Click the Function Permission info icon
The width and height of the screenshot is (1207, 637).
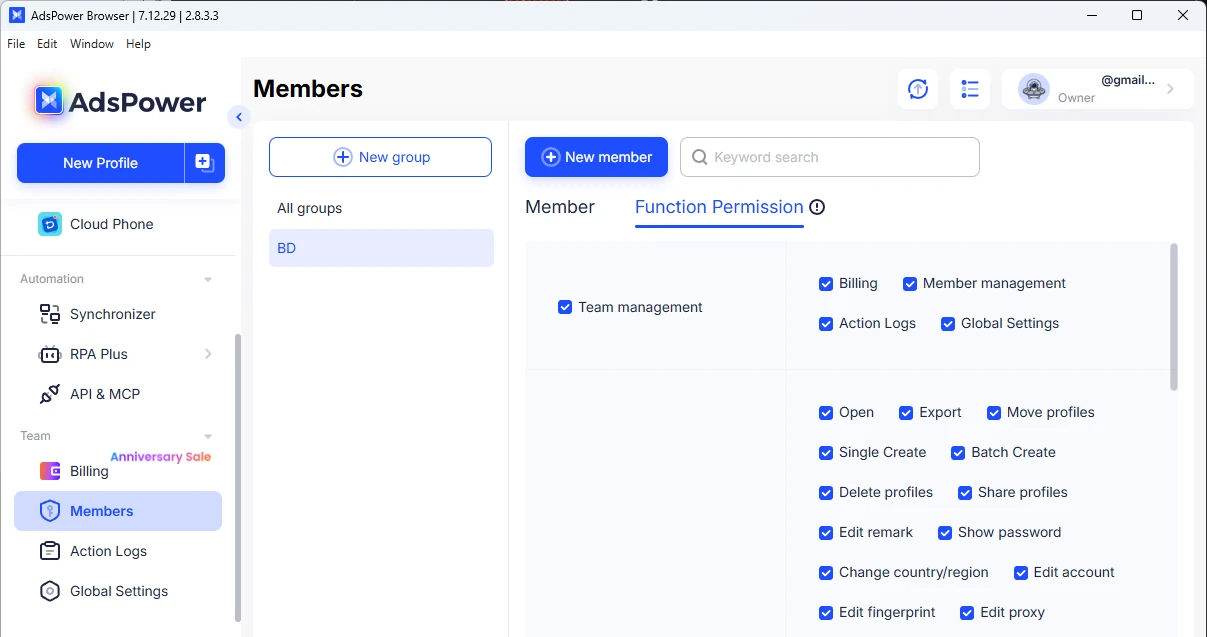pyautogui.click(x=817, y=207)
